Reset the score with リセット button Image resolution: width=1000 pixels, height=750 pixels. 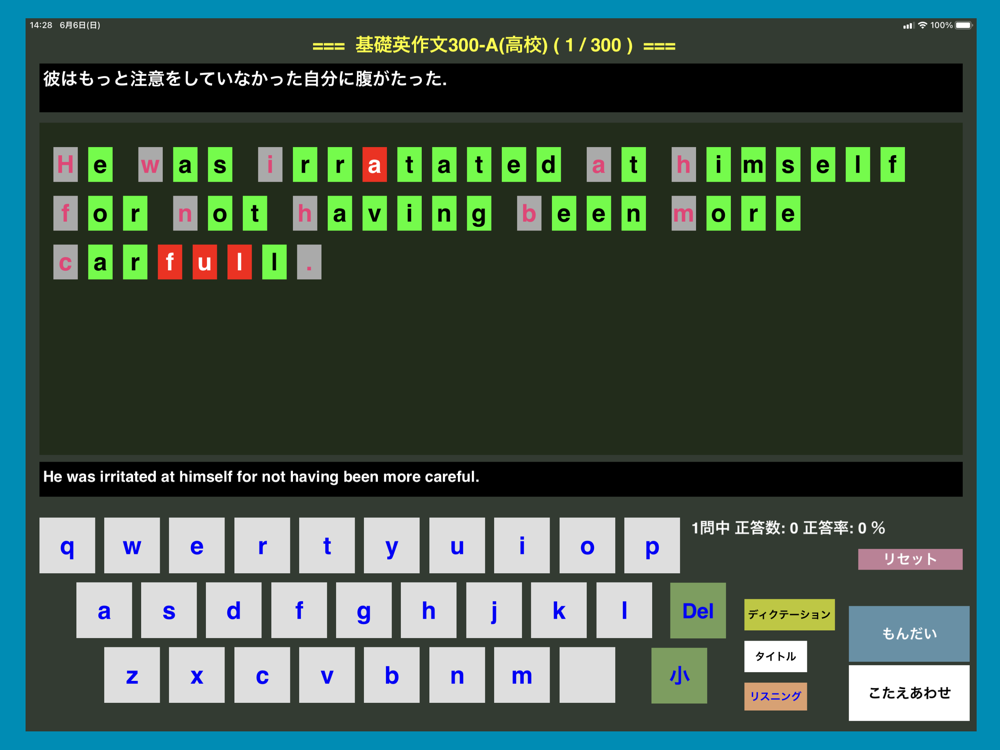click(910, 559)
